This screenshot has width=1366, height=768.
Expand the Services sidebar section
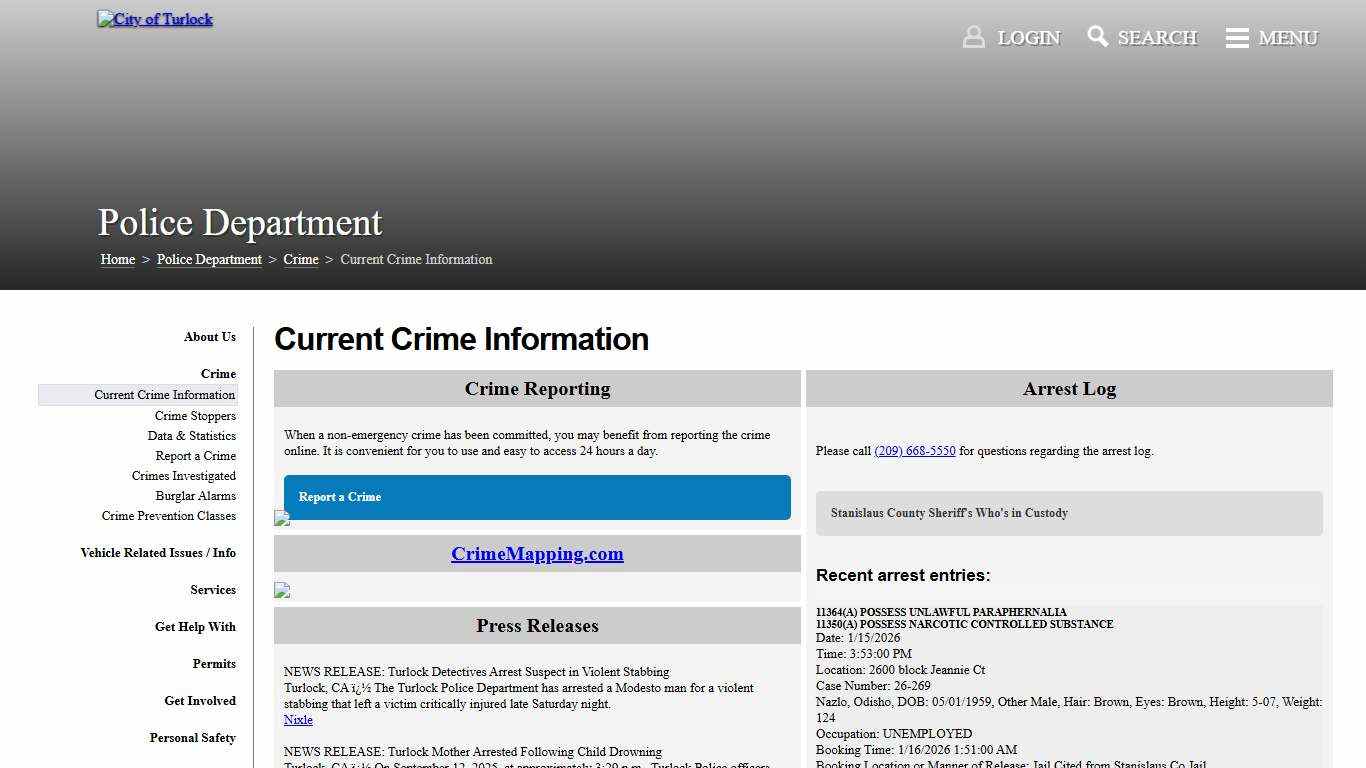pyautogui.click(x=213, y=590)
